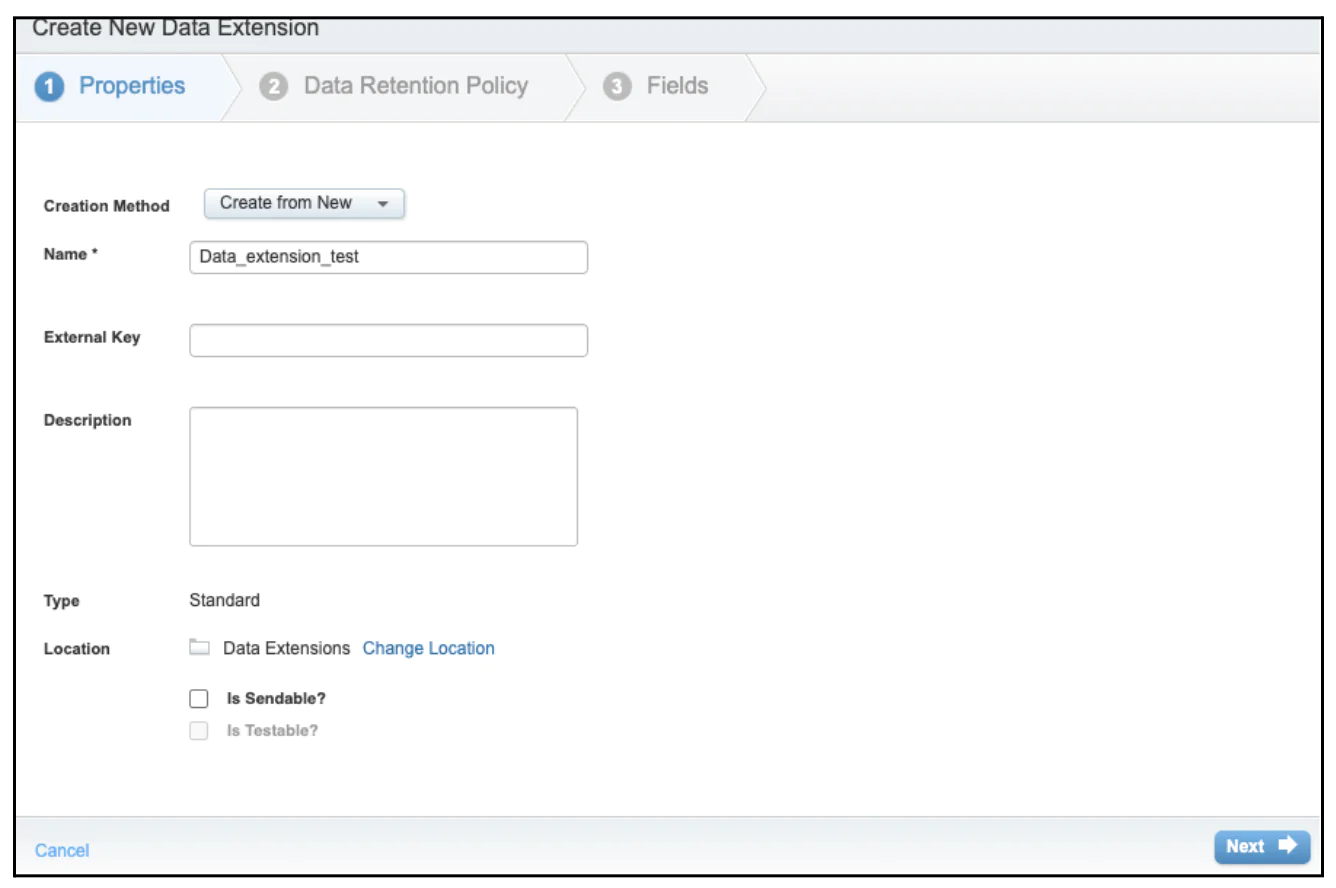This screenshot has width=1336, height=888.
Task: Switch to the Data Retention Policy step
Action: [416, 86]
